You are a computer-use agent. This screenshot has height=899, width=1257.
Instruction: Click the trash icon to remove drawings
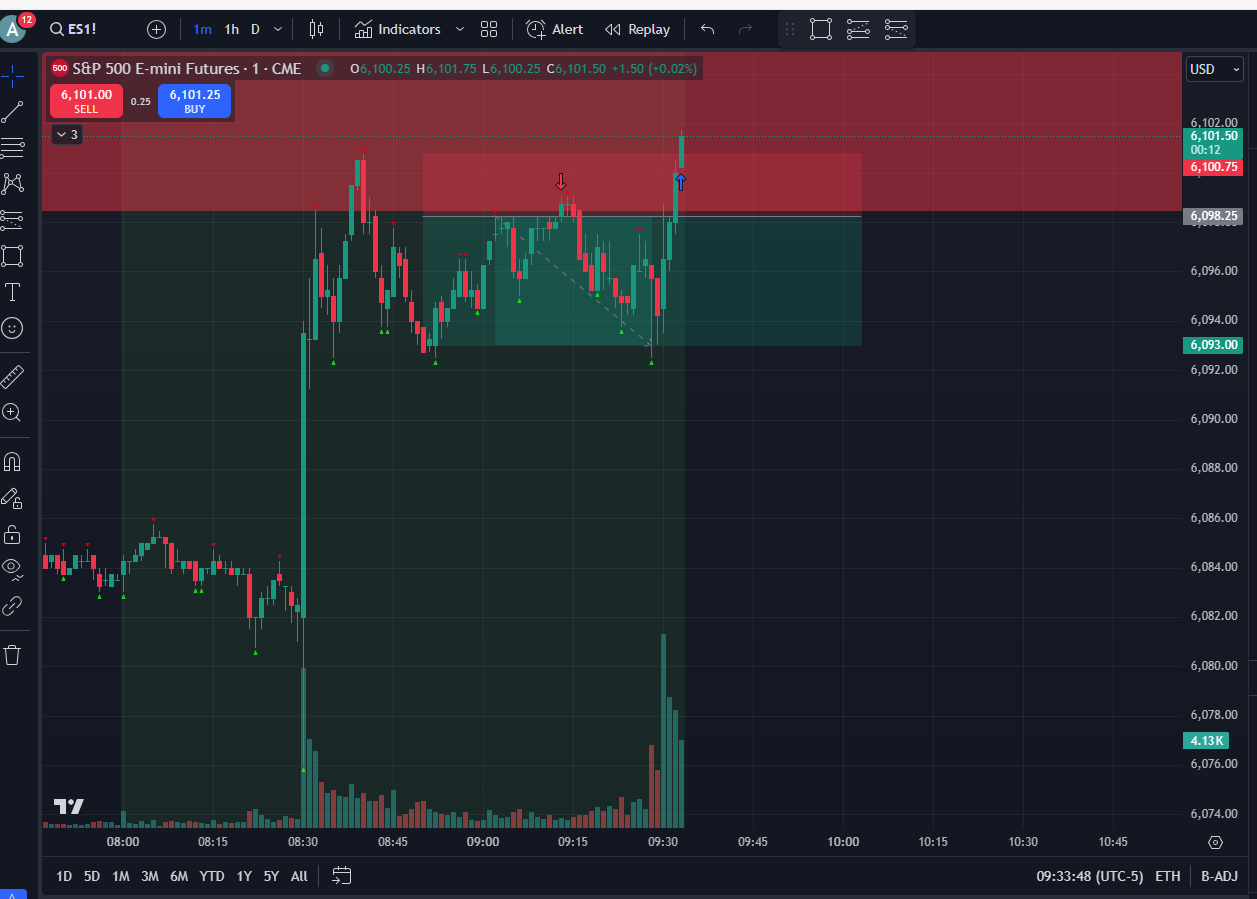[x=12, y=655]
